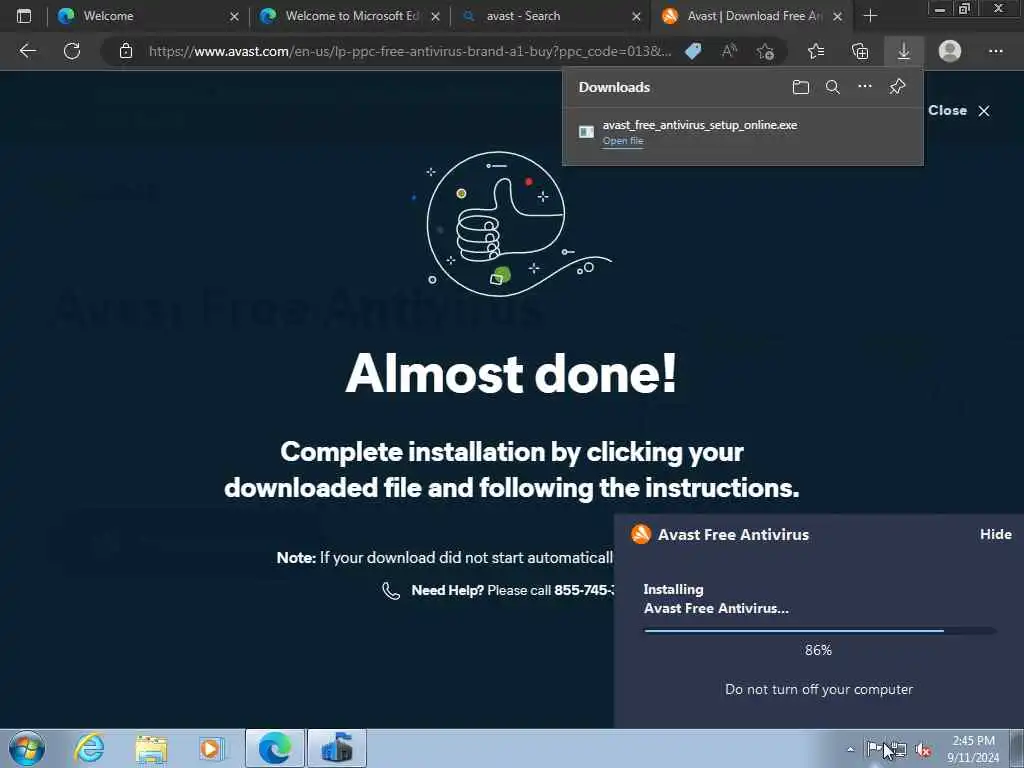This screenshot has height=768, width=1024.
Task: Select avast_free_antivirus_setup_online.exe download entry
Action: click(743, 133)
